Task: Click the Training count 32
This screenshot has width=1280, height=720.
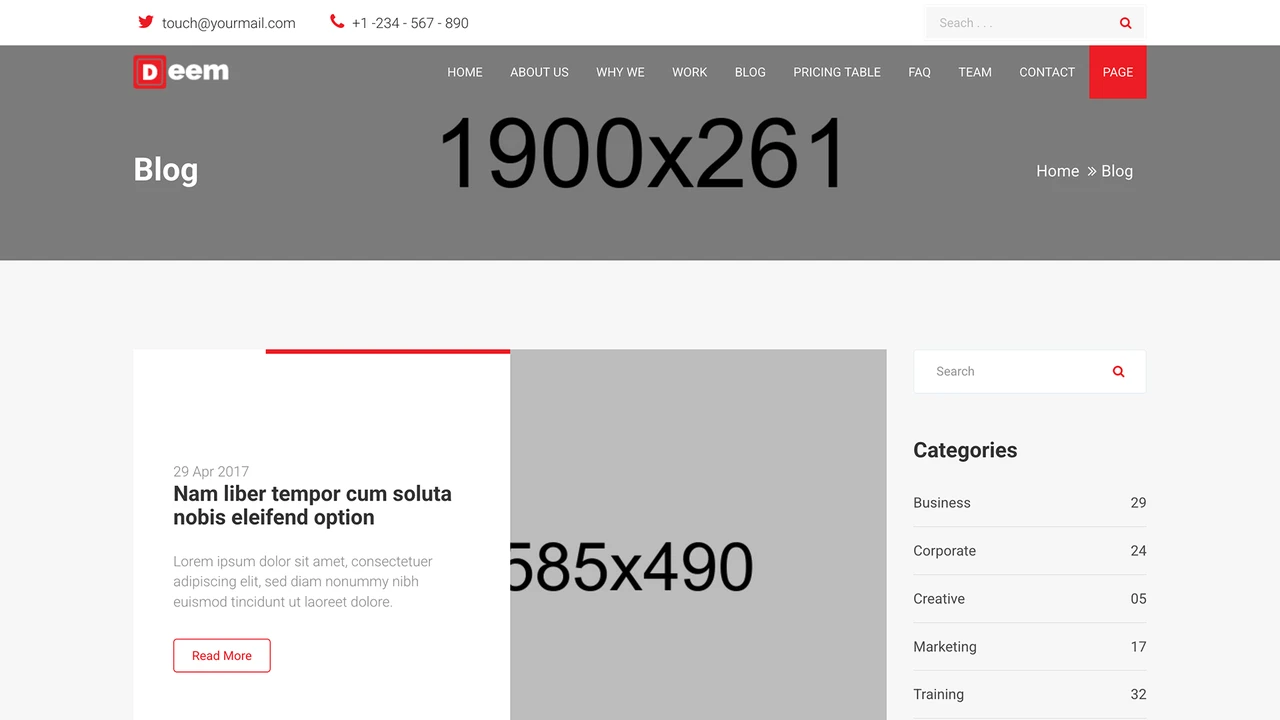Action: click(1138, 695)
